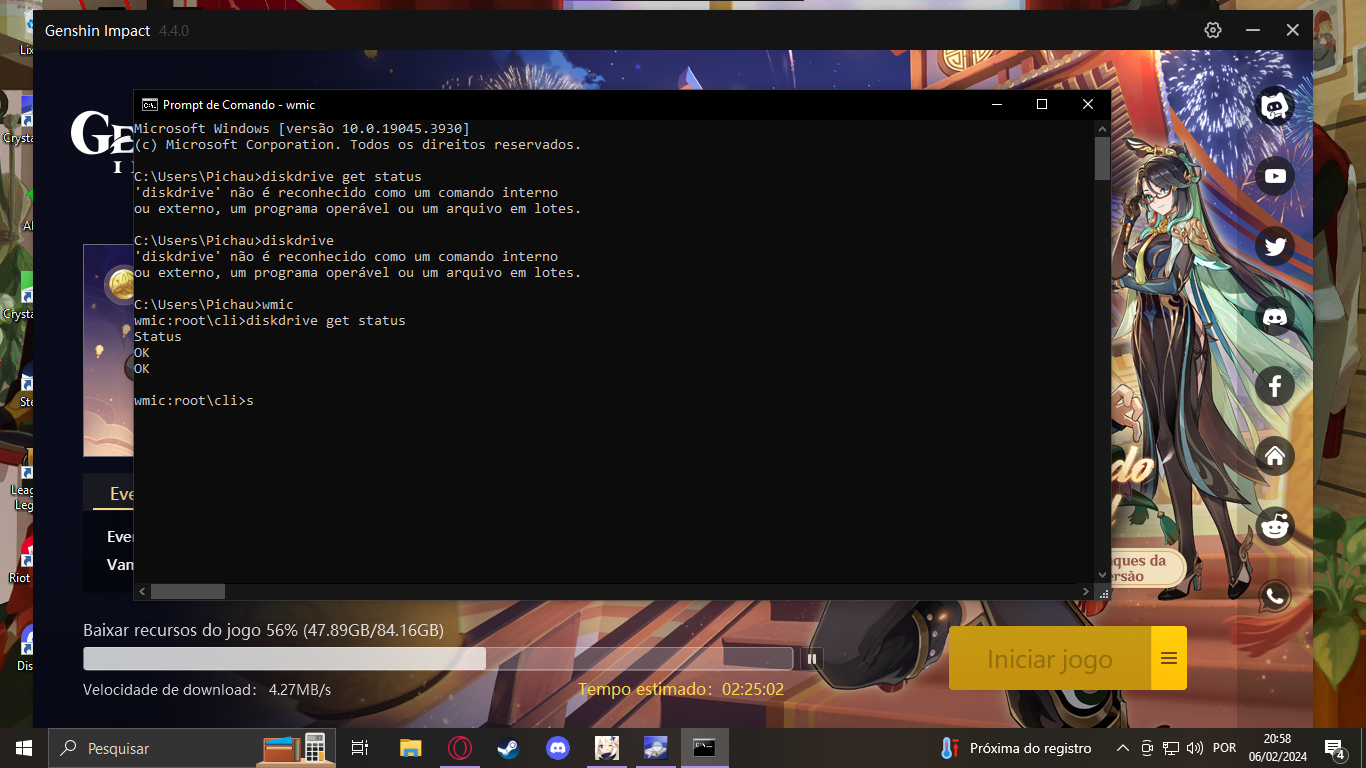Open the Command Prompt window icon menu
The height and width of the screenshot is (768, 1366).
[x=149, y=104]
